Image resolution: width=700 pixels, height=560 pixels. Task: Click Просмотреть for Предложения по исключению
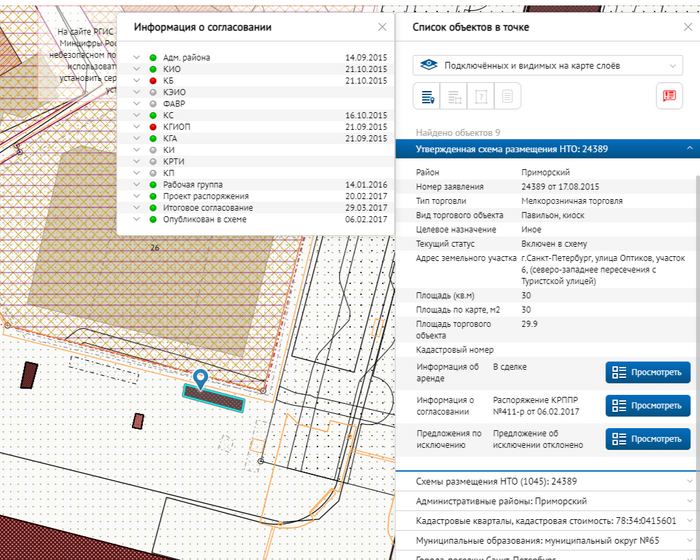pos(647,439)
